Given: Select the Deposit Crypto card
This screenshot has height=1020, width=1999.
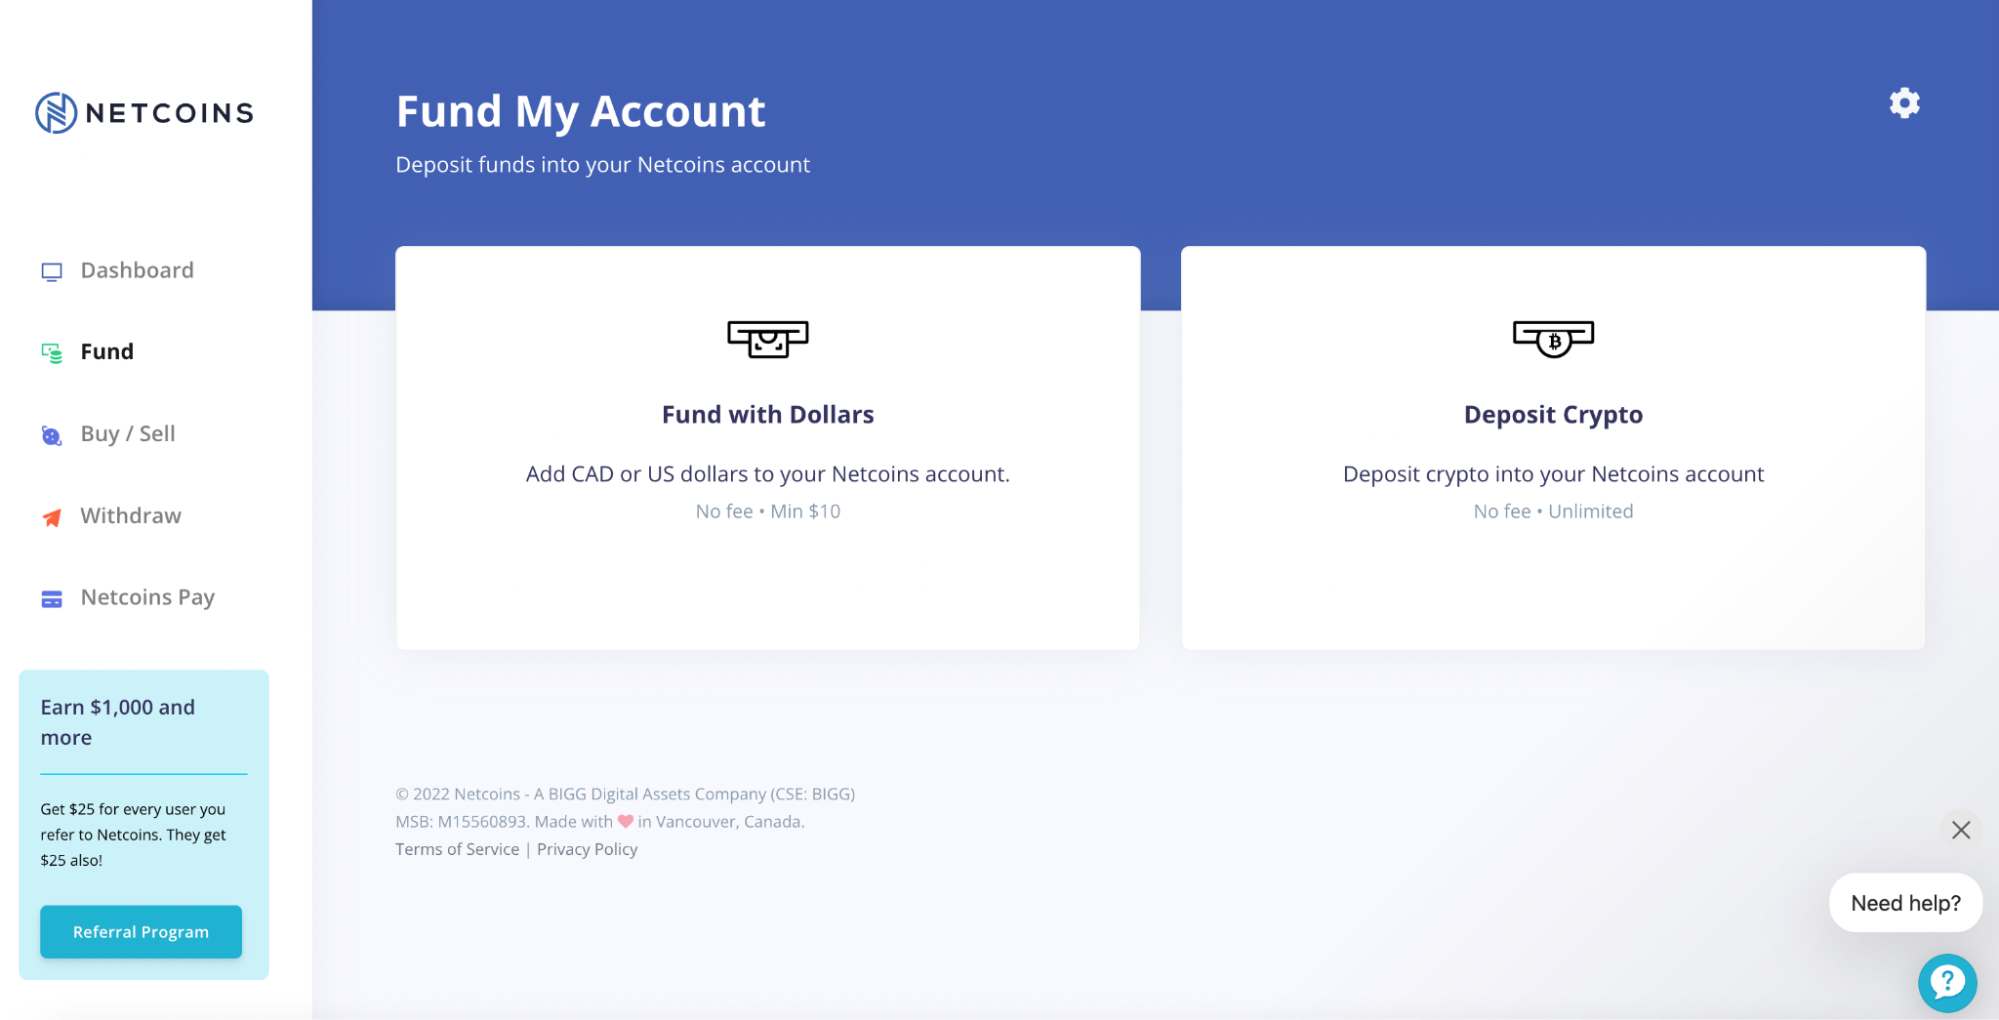Looking at the screenshot, I should (1553, 447).
